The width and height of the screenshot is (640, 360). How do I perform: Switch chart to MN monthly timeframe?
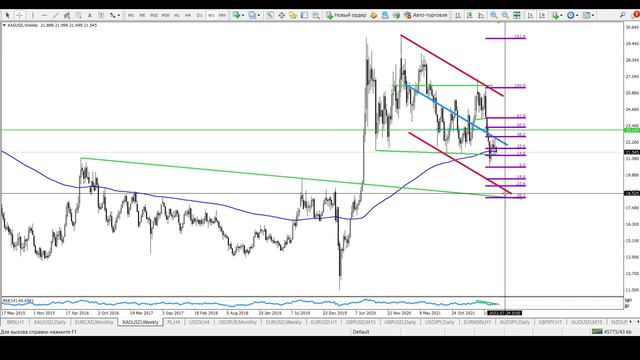pos(222,15)
